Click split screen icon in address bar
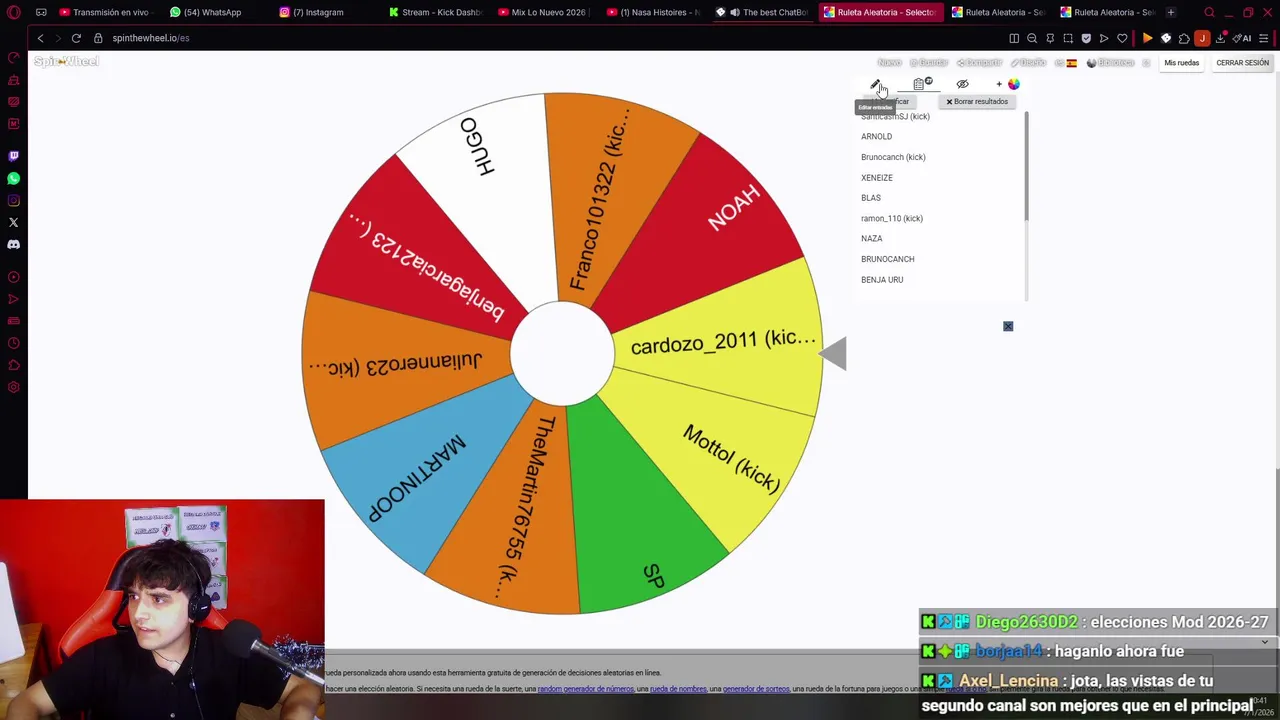 click(1014, 38)
